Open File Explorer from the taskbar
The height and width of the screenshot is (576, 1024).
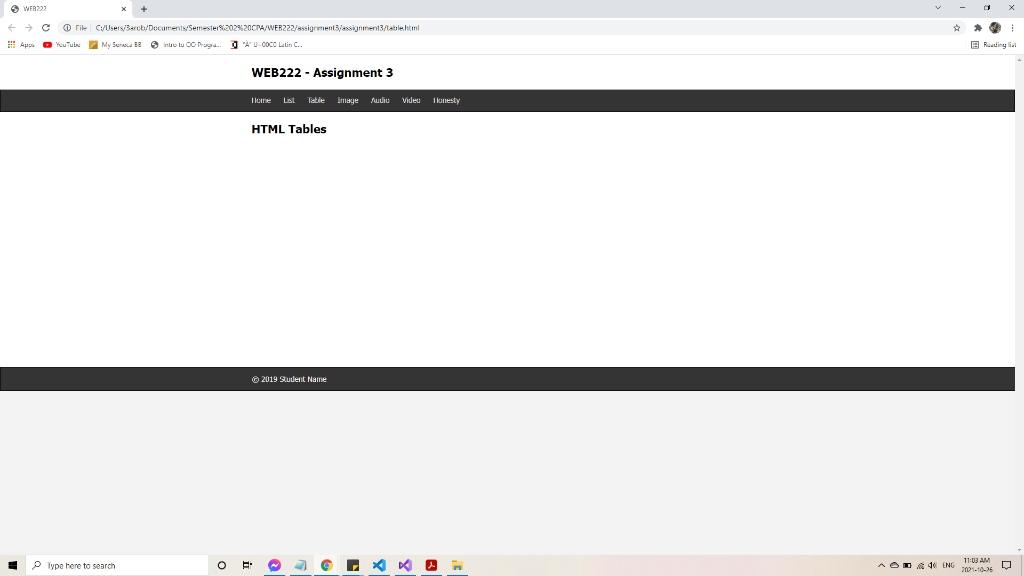click(x=457, y=565)
